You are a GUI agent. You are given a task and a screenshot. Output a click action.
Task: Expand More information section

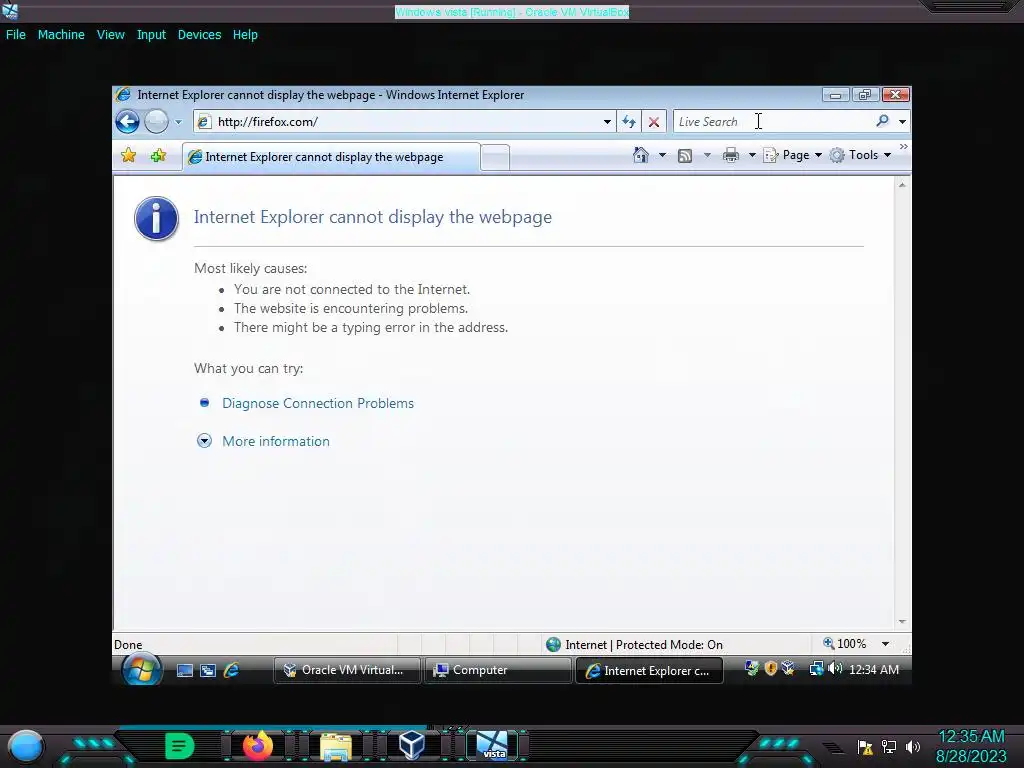[x=204, y=441]
